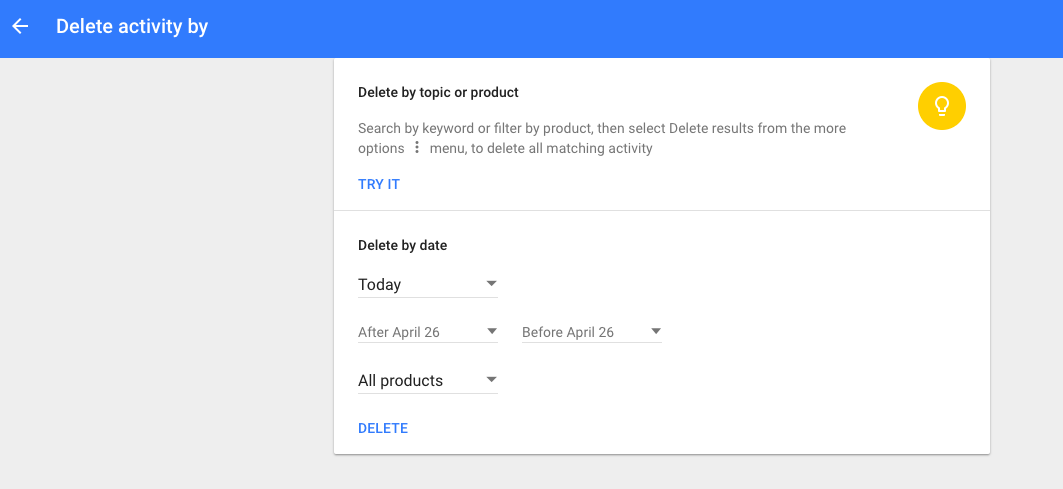Click the three-dot more options icon
Image resolution: width=1063 pixels, height=489 pixels.
[417, 147]
